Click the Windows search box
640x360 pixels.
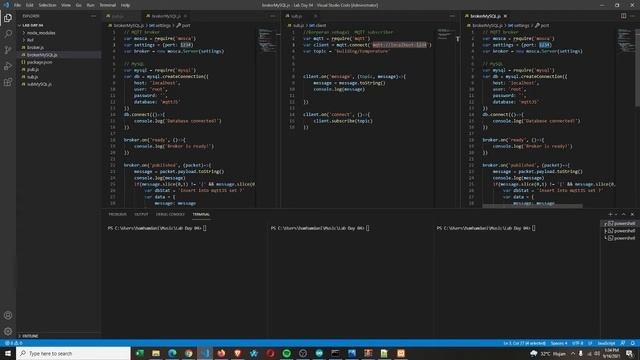point(73,353)
